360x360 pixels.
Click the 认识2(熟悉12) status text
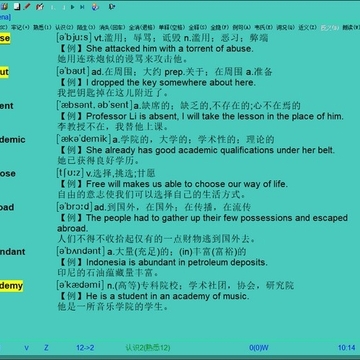tap(148, 348)
